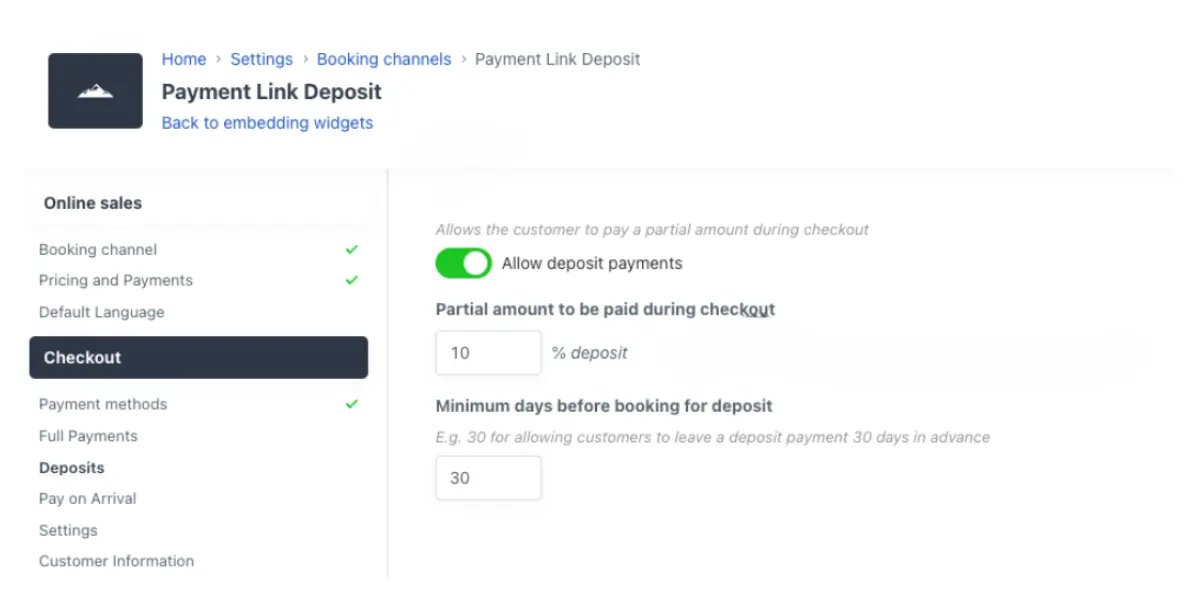
Task: Open Settings breadcrumb link
Action: (261, 59)
